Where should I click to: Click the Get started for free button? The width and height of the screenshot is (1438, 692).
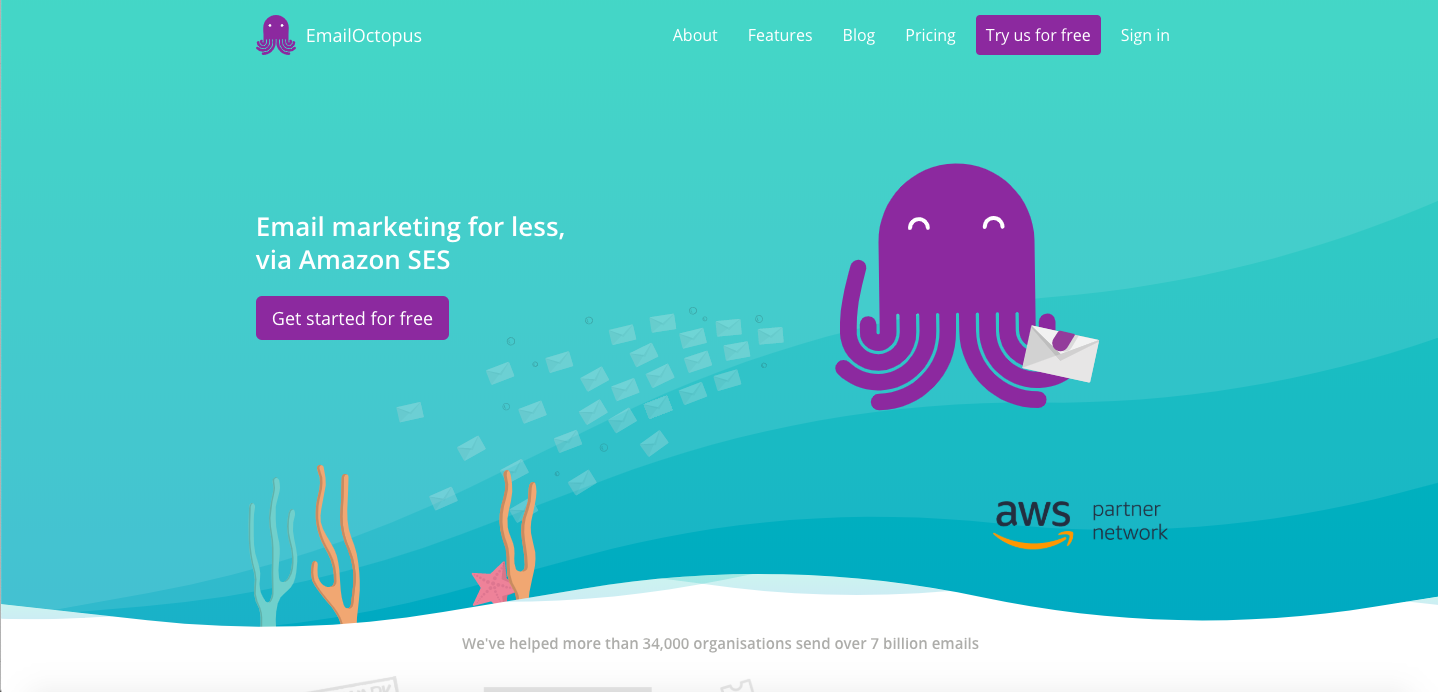[x=352, y=318]
